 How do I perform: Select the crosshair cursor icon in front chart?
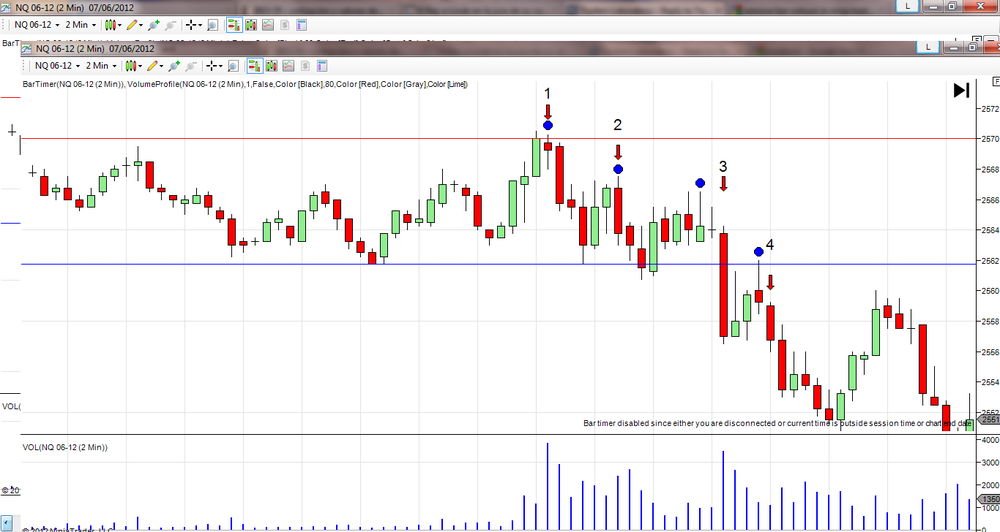coord(211,66)
